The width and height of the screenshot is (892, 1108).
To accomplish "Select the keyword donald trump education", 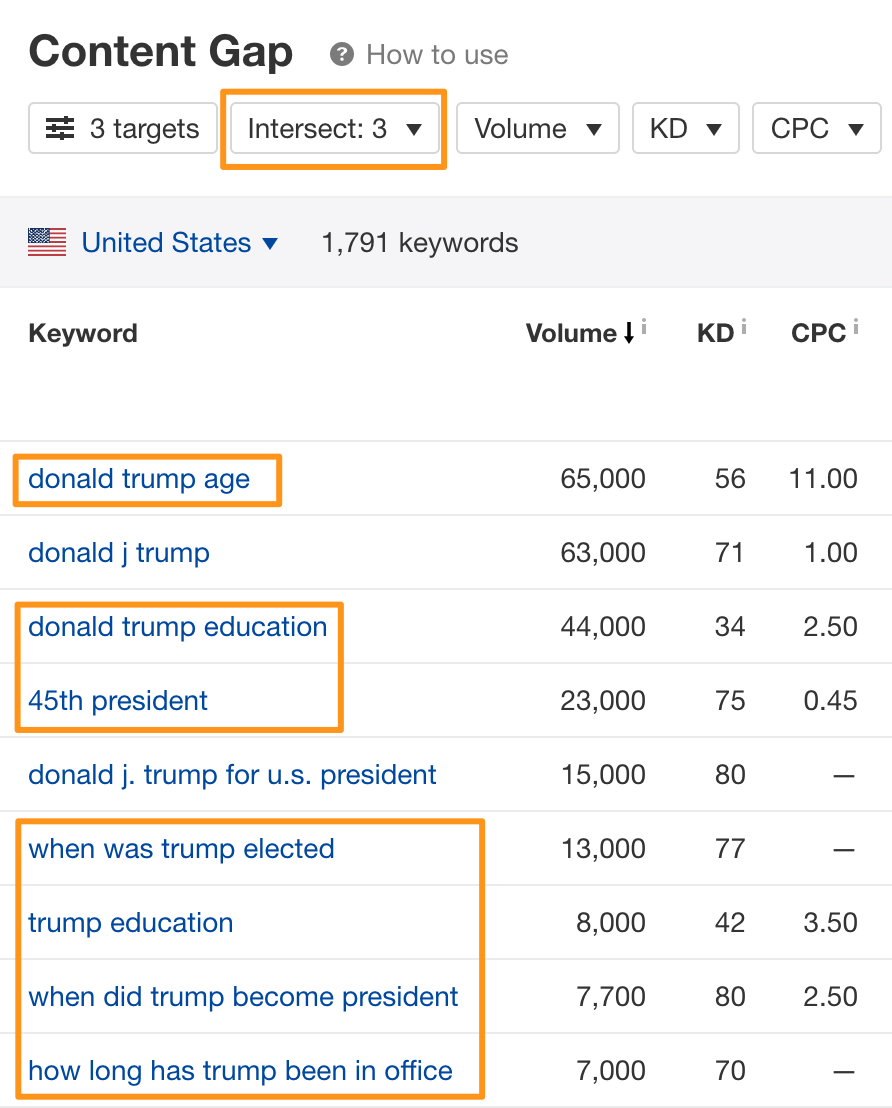I will pos(178,626).
